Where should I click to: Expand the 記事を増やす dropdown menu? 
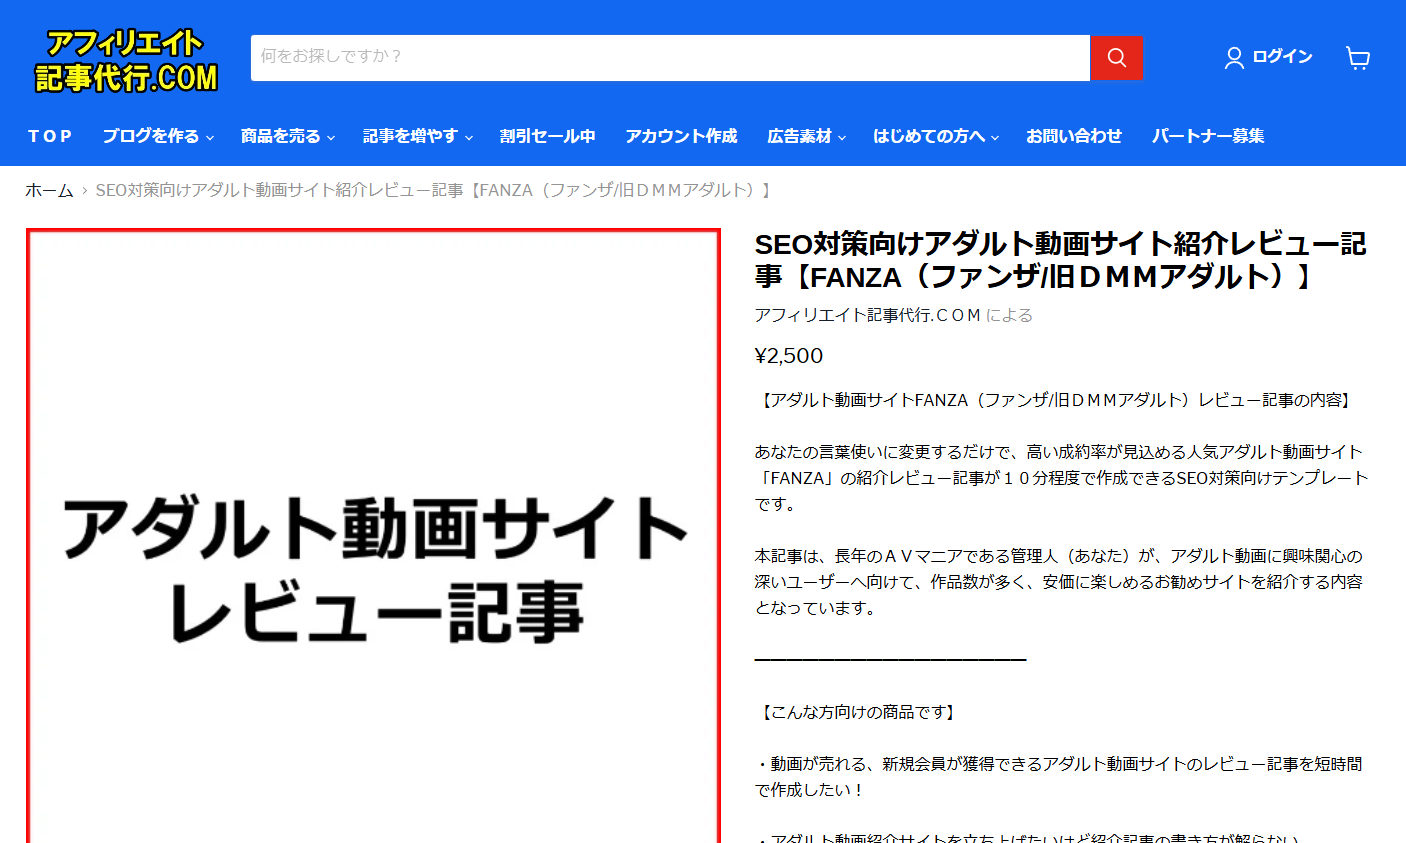click(x=417, y=136)
